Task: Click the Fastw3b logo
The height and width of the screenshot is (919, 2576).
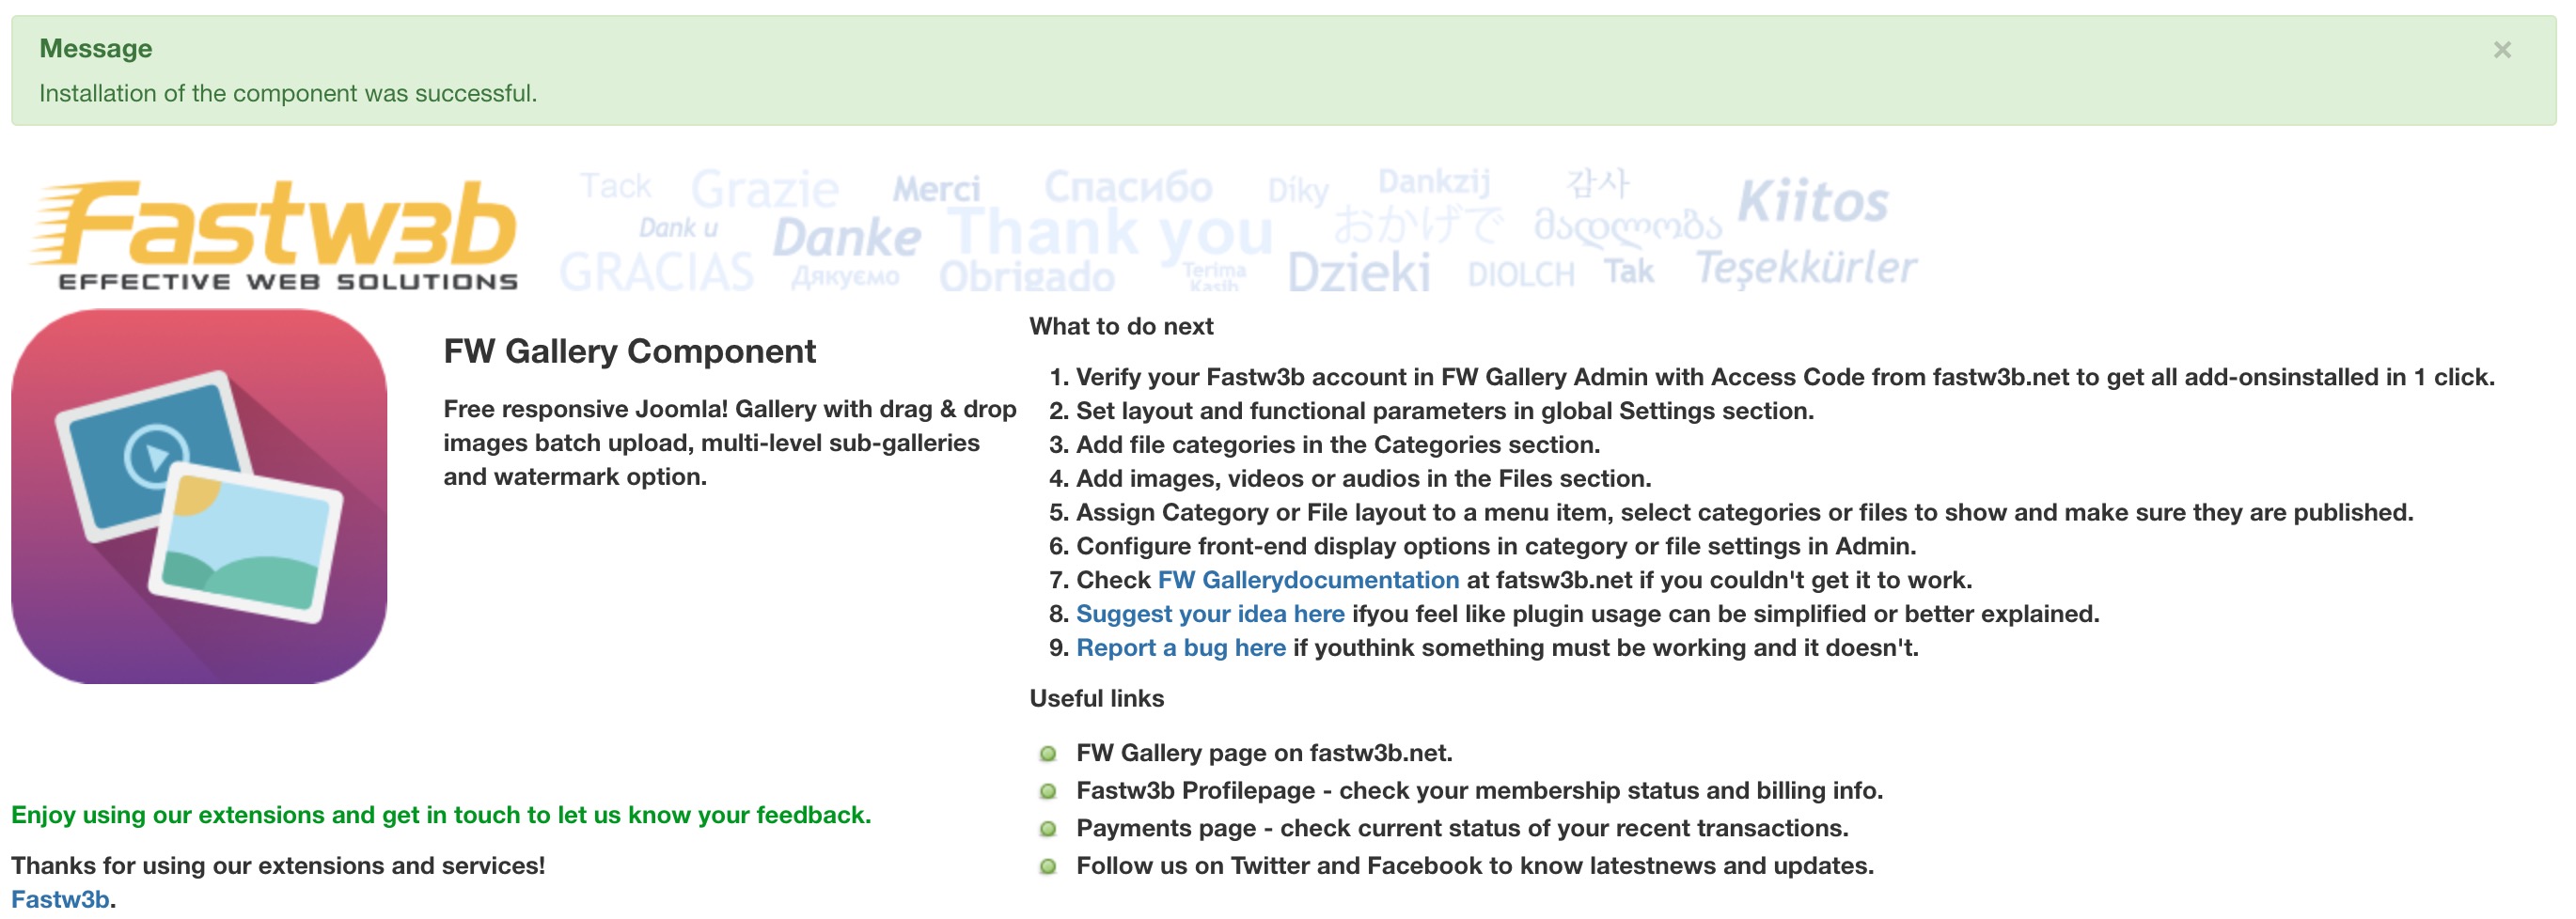Action: point(274,235)
